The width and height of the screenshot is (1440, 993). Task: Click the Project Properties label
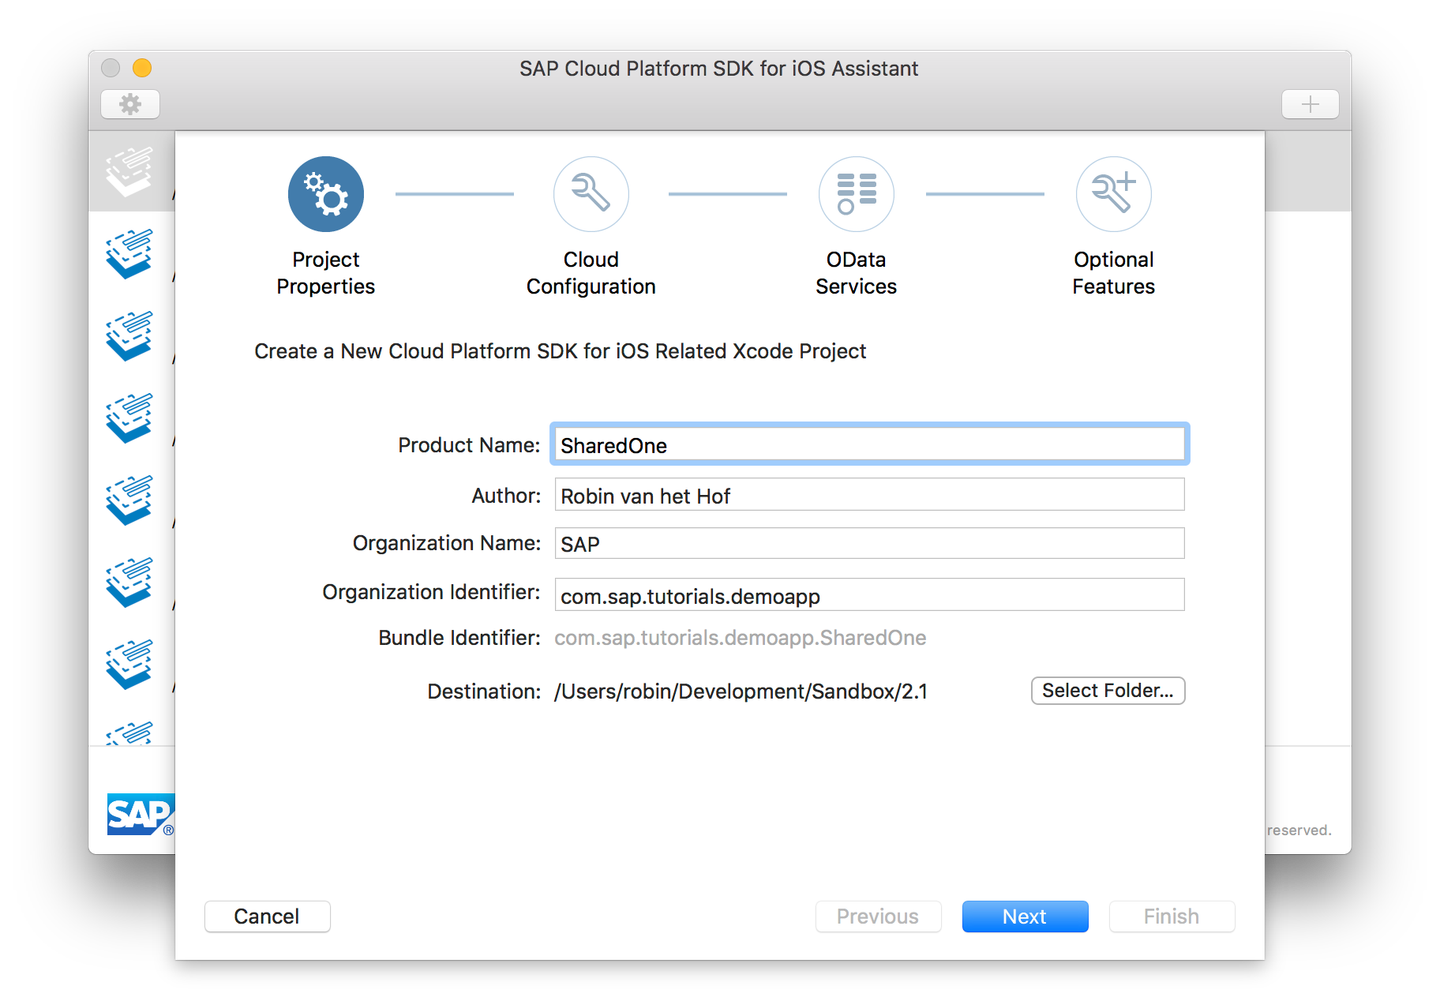[326, 273]
